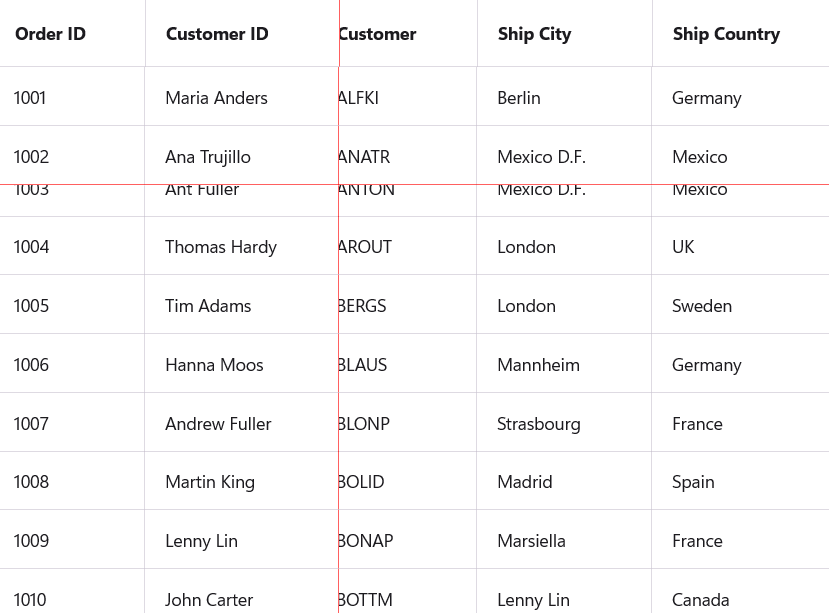This screenshot has height=613, width=829.
Task: Select the AROUT customer cell
Action: [x=366, y=247]
